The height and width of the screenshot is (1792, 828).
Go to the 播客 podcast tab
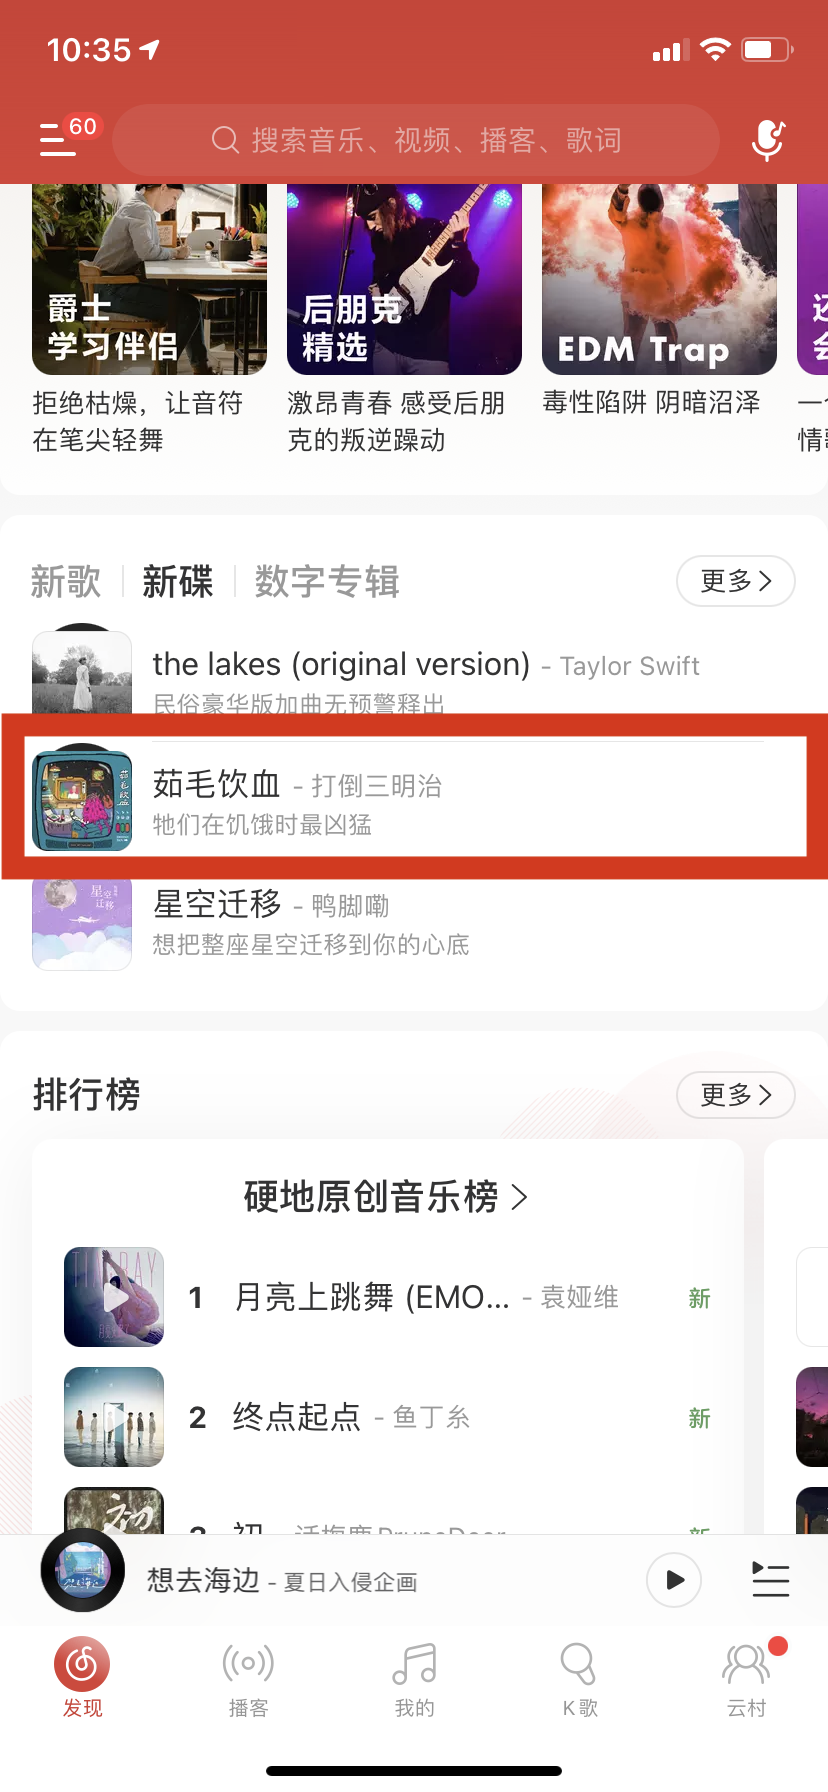click(248, 1679)
